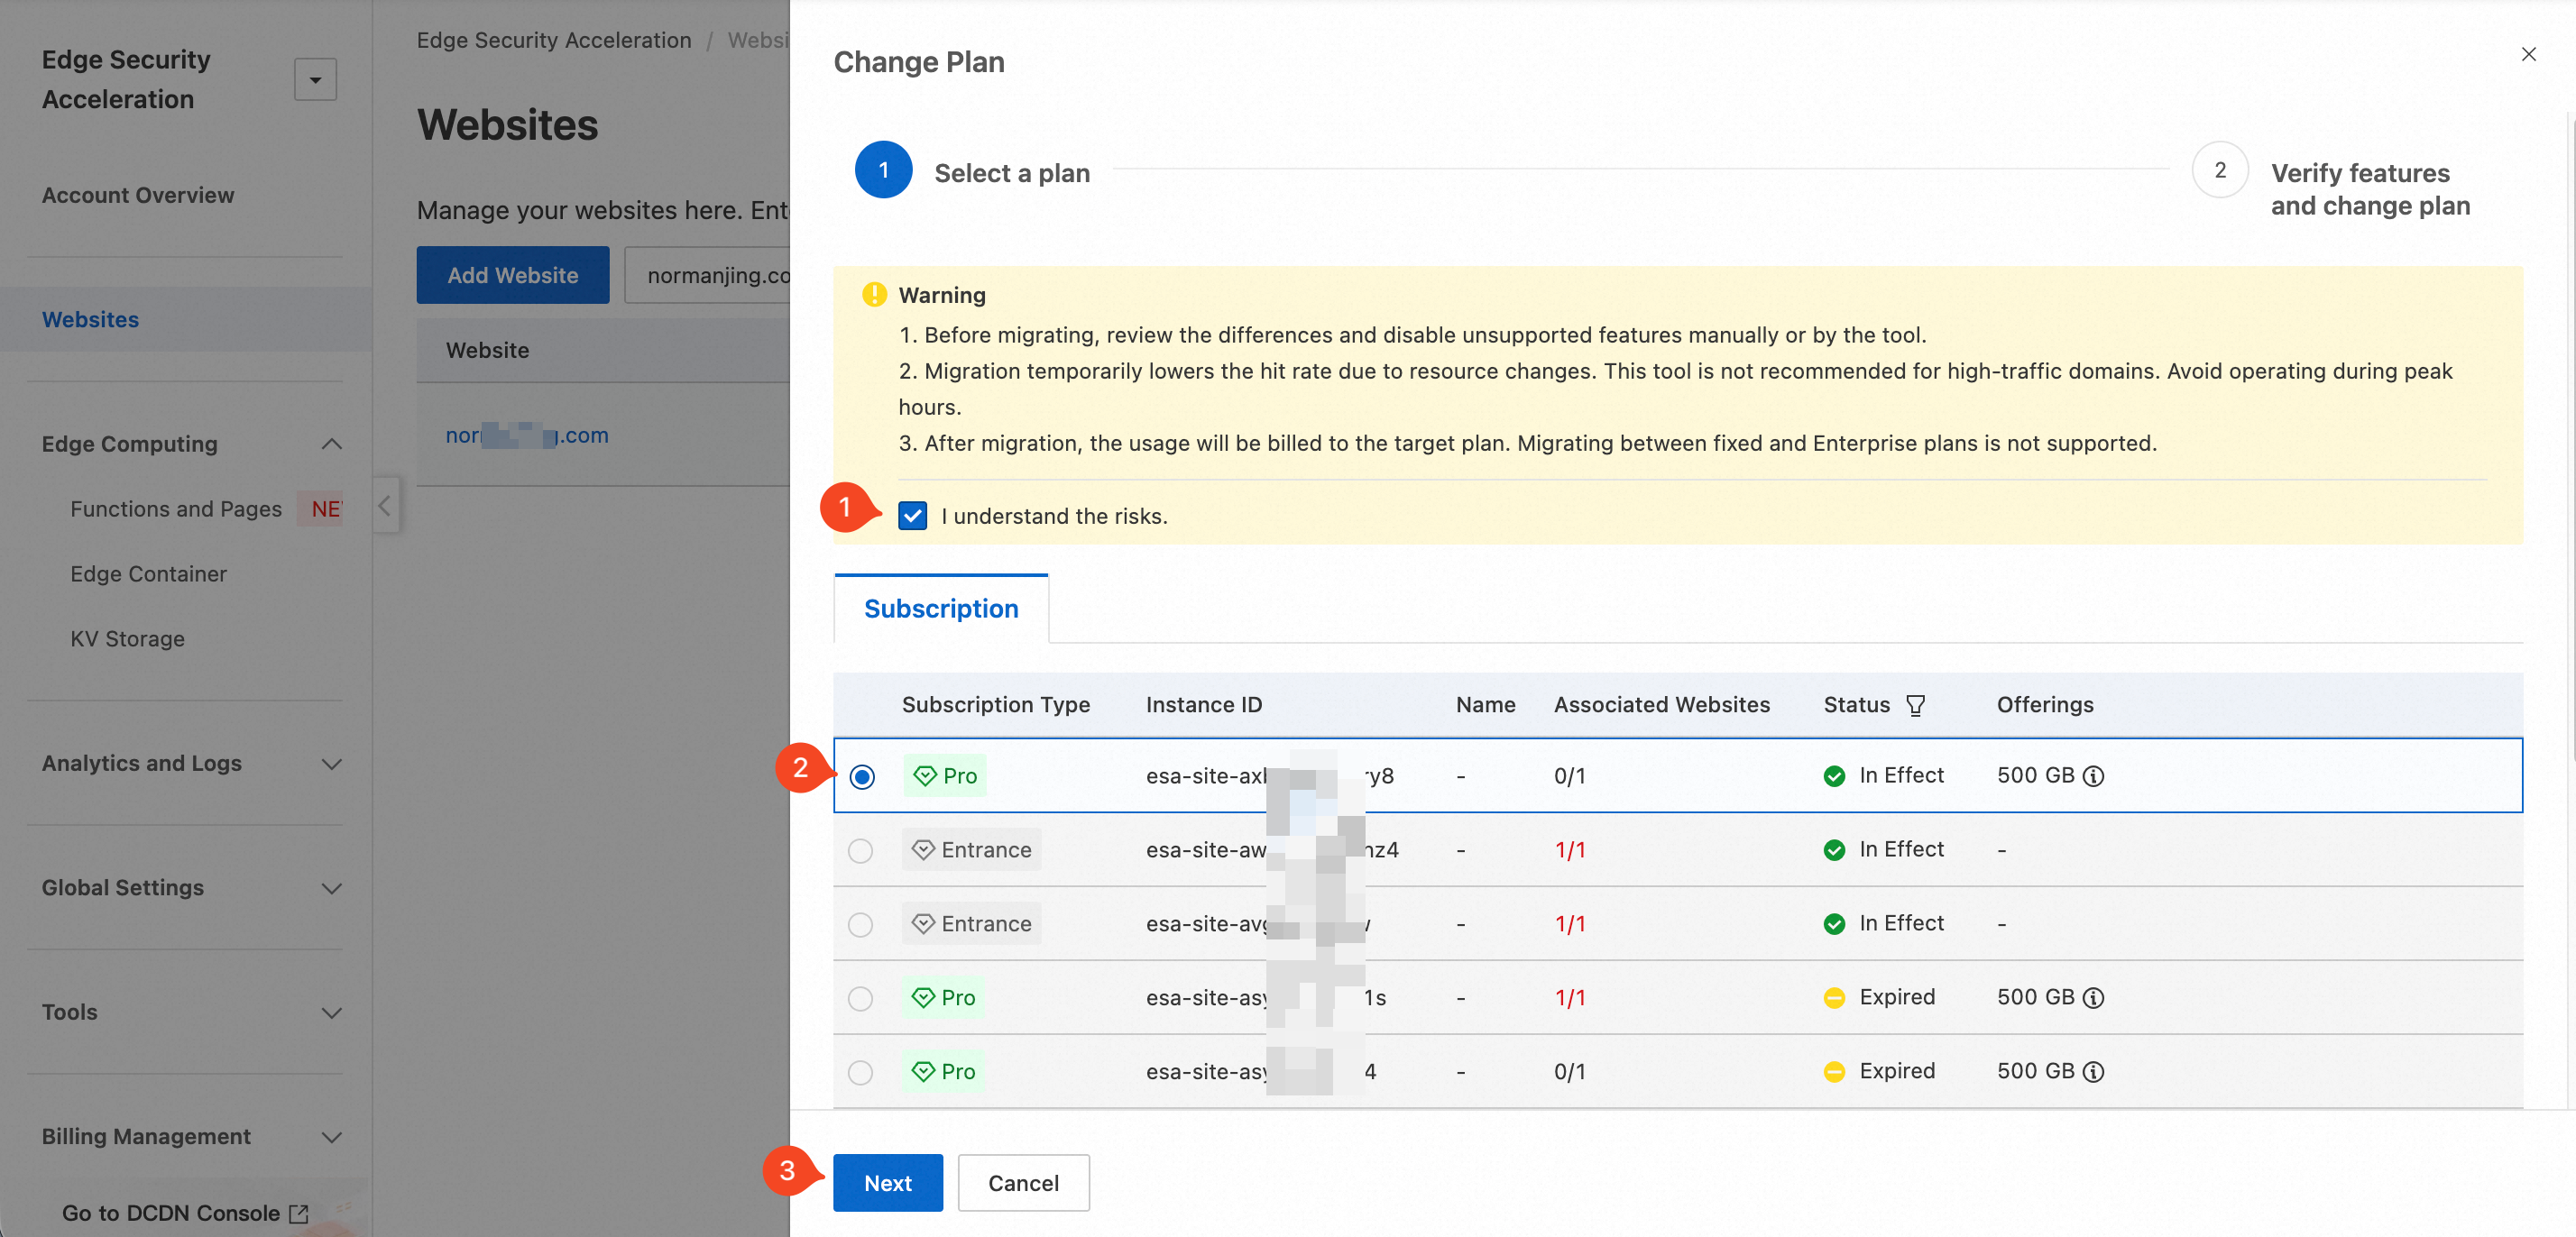Click info icon on last row's 500 GB

click(x=2093, y=1072)
